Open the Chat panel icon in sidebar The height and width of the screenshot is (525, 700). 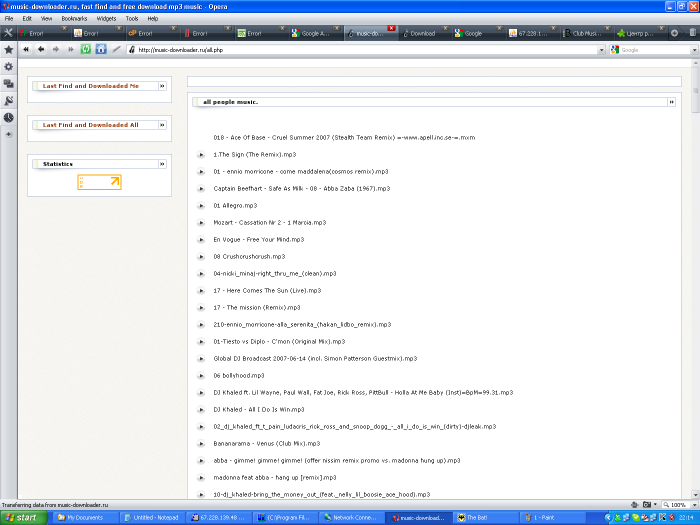pos(8,83)
